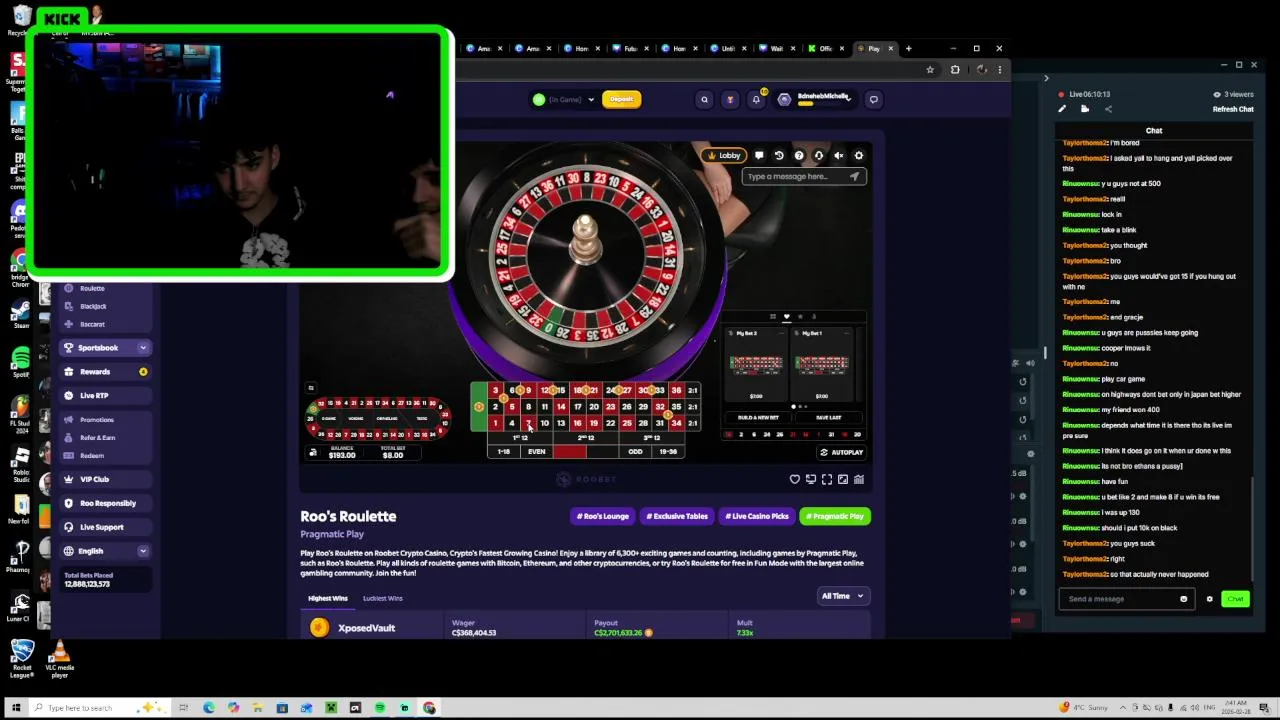Return to the Lobby
The width and height of the screenshot is (1280, 720).
click(x=723, y=155)
